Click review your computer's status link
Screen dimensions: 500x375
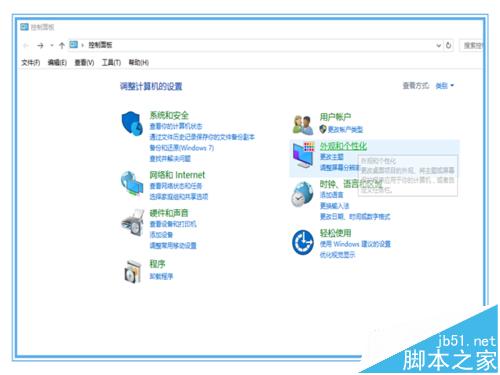176,126
